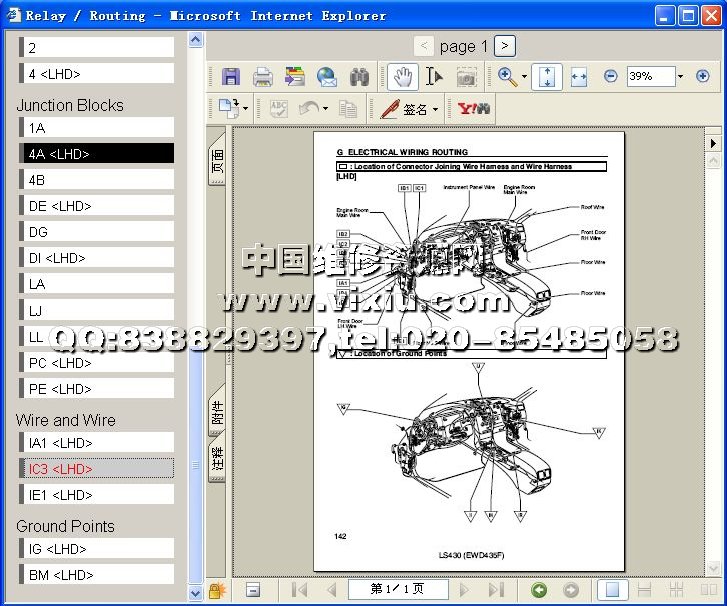Open the Comments (注释) side tab
The image size is (727, 606).
pos(217,457)
